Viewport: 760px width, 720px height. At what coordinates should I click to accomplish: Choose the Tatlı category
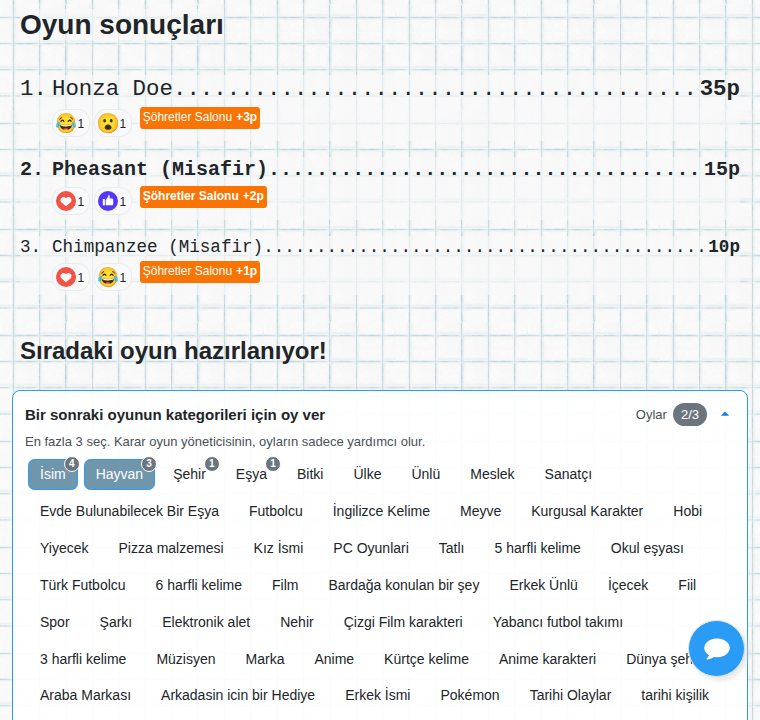(x=451, y=548)
